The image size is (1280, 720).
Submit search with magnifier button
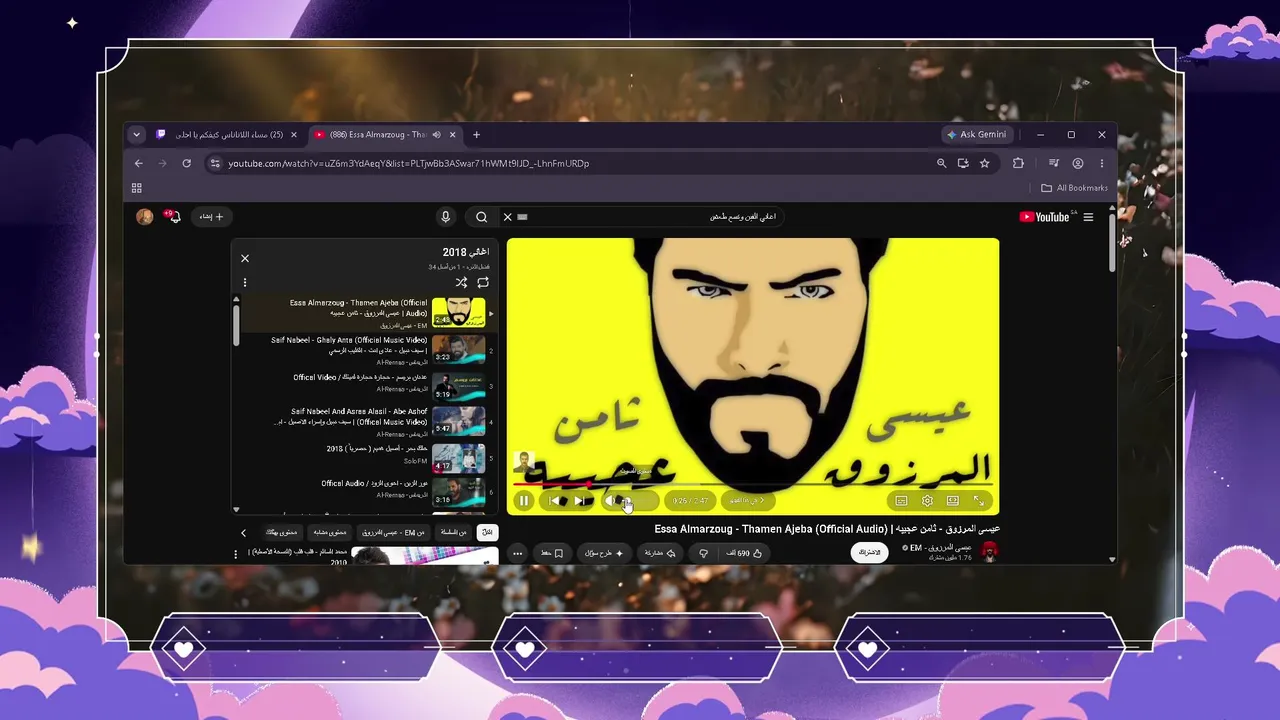[x=482, y=217]
